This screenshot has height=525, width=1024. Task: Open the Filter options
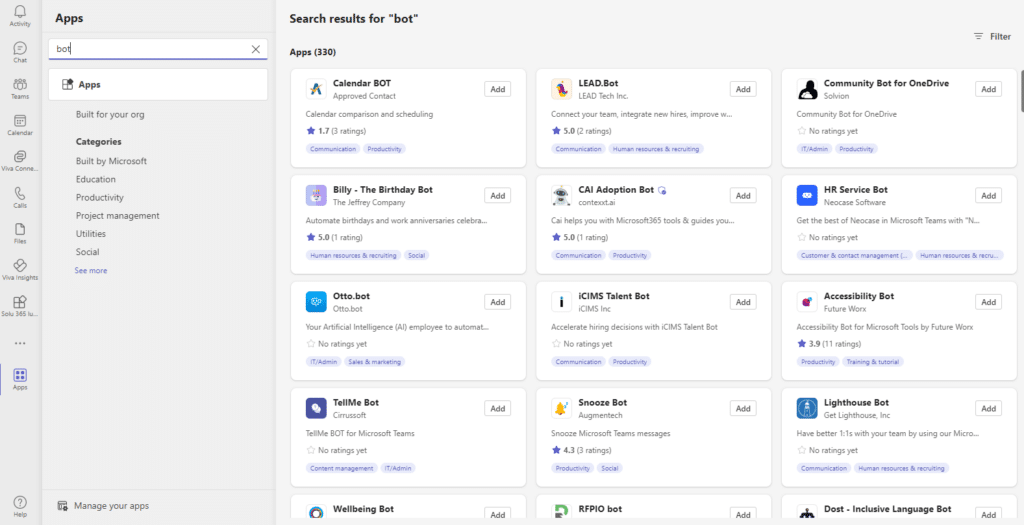point(992,37)
